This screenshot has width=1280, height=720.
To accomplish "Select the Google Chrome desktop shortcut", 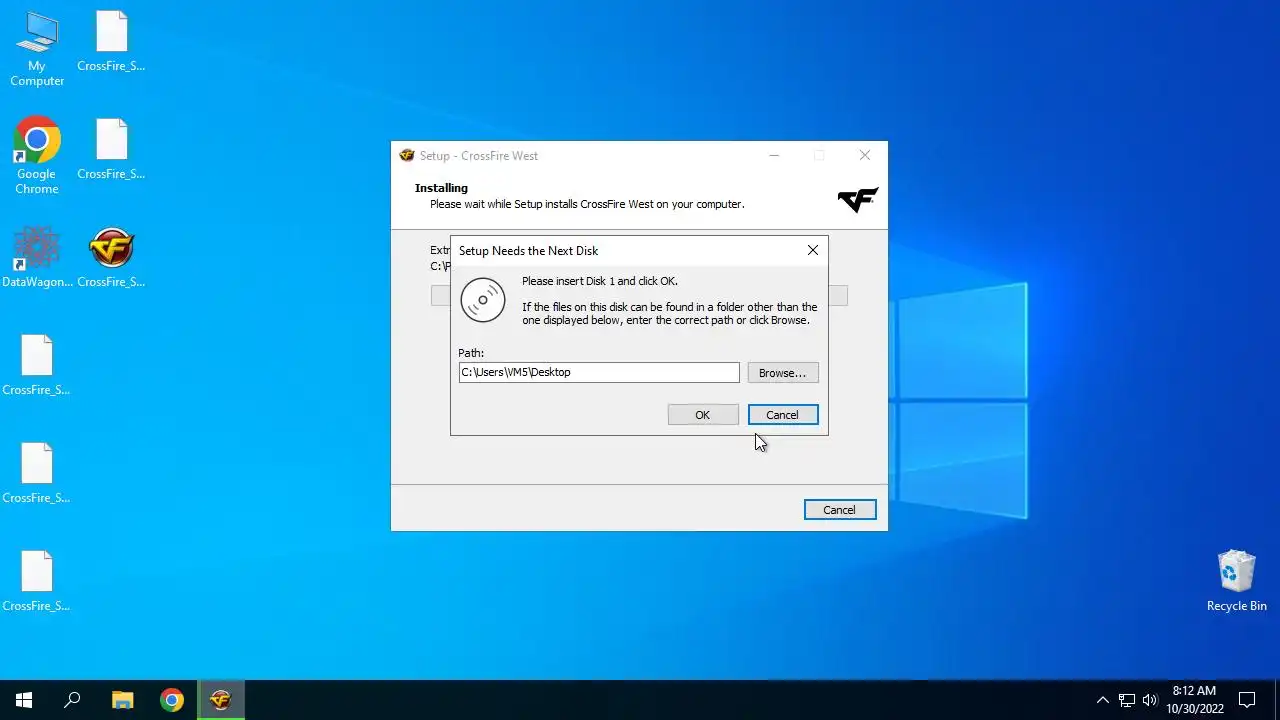I will pyautogui.click(x=37, y=157).
